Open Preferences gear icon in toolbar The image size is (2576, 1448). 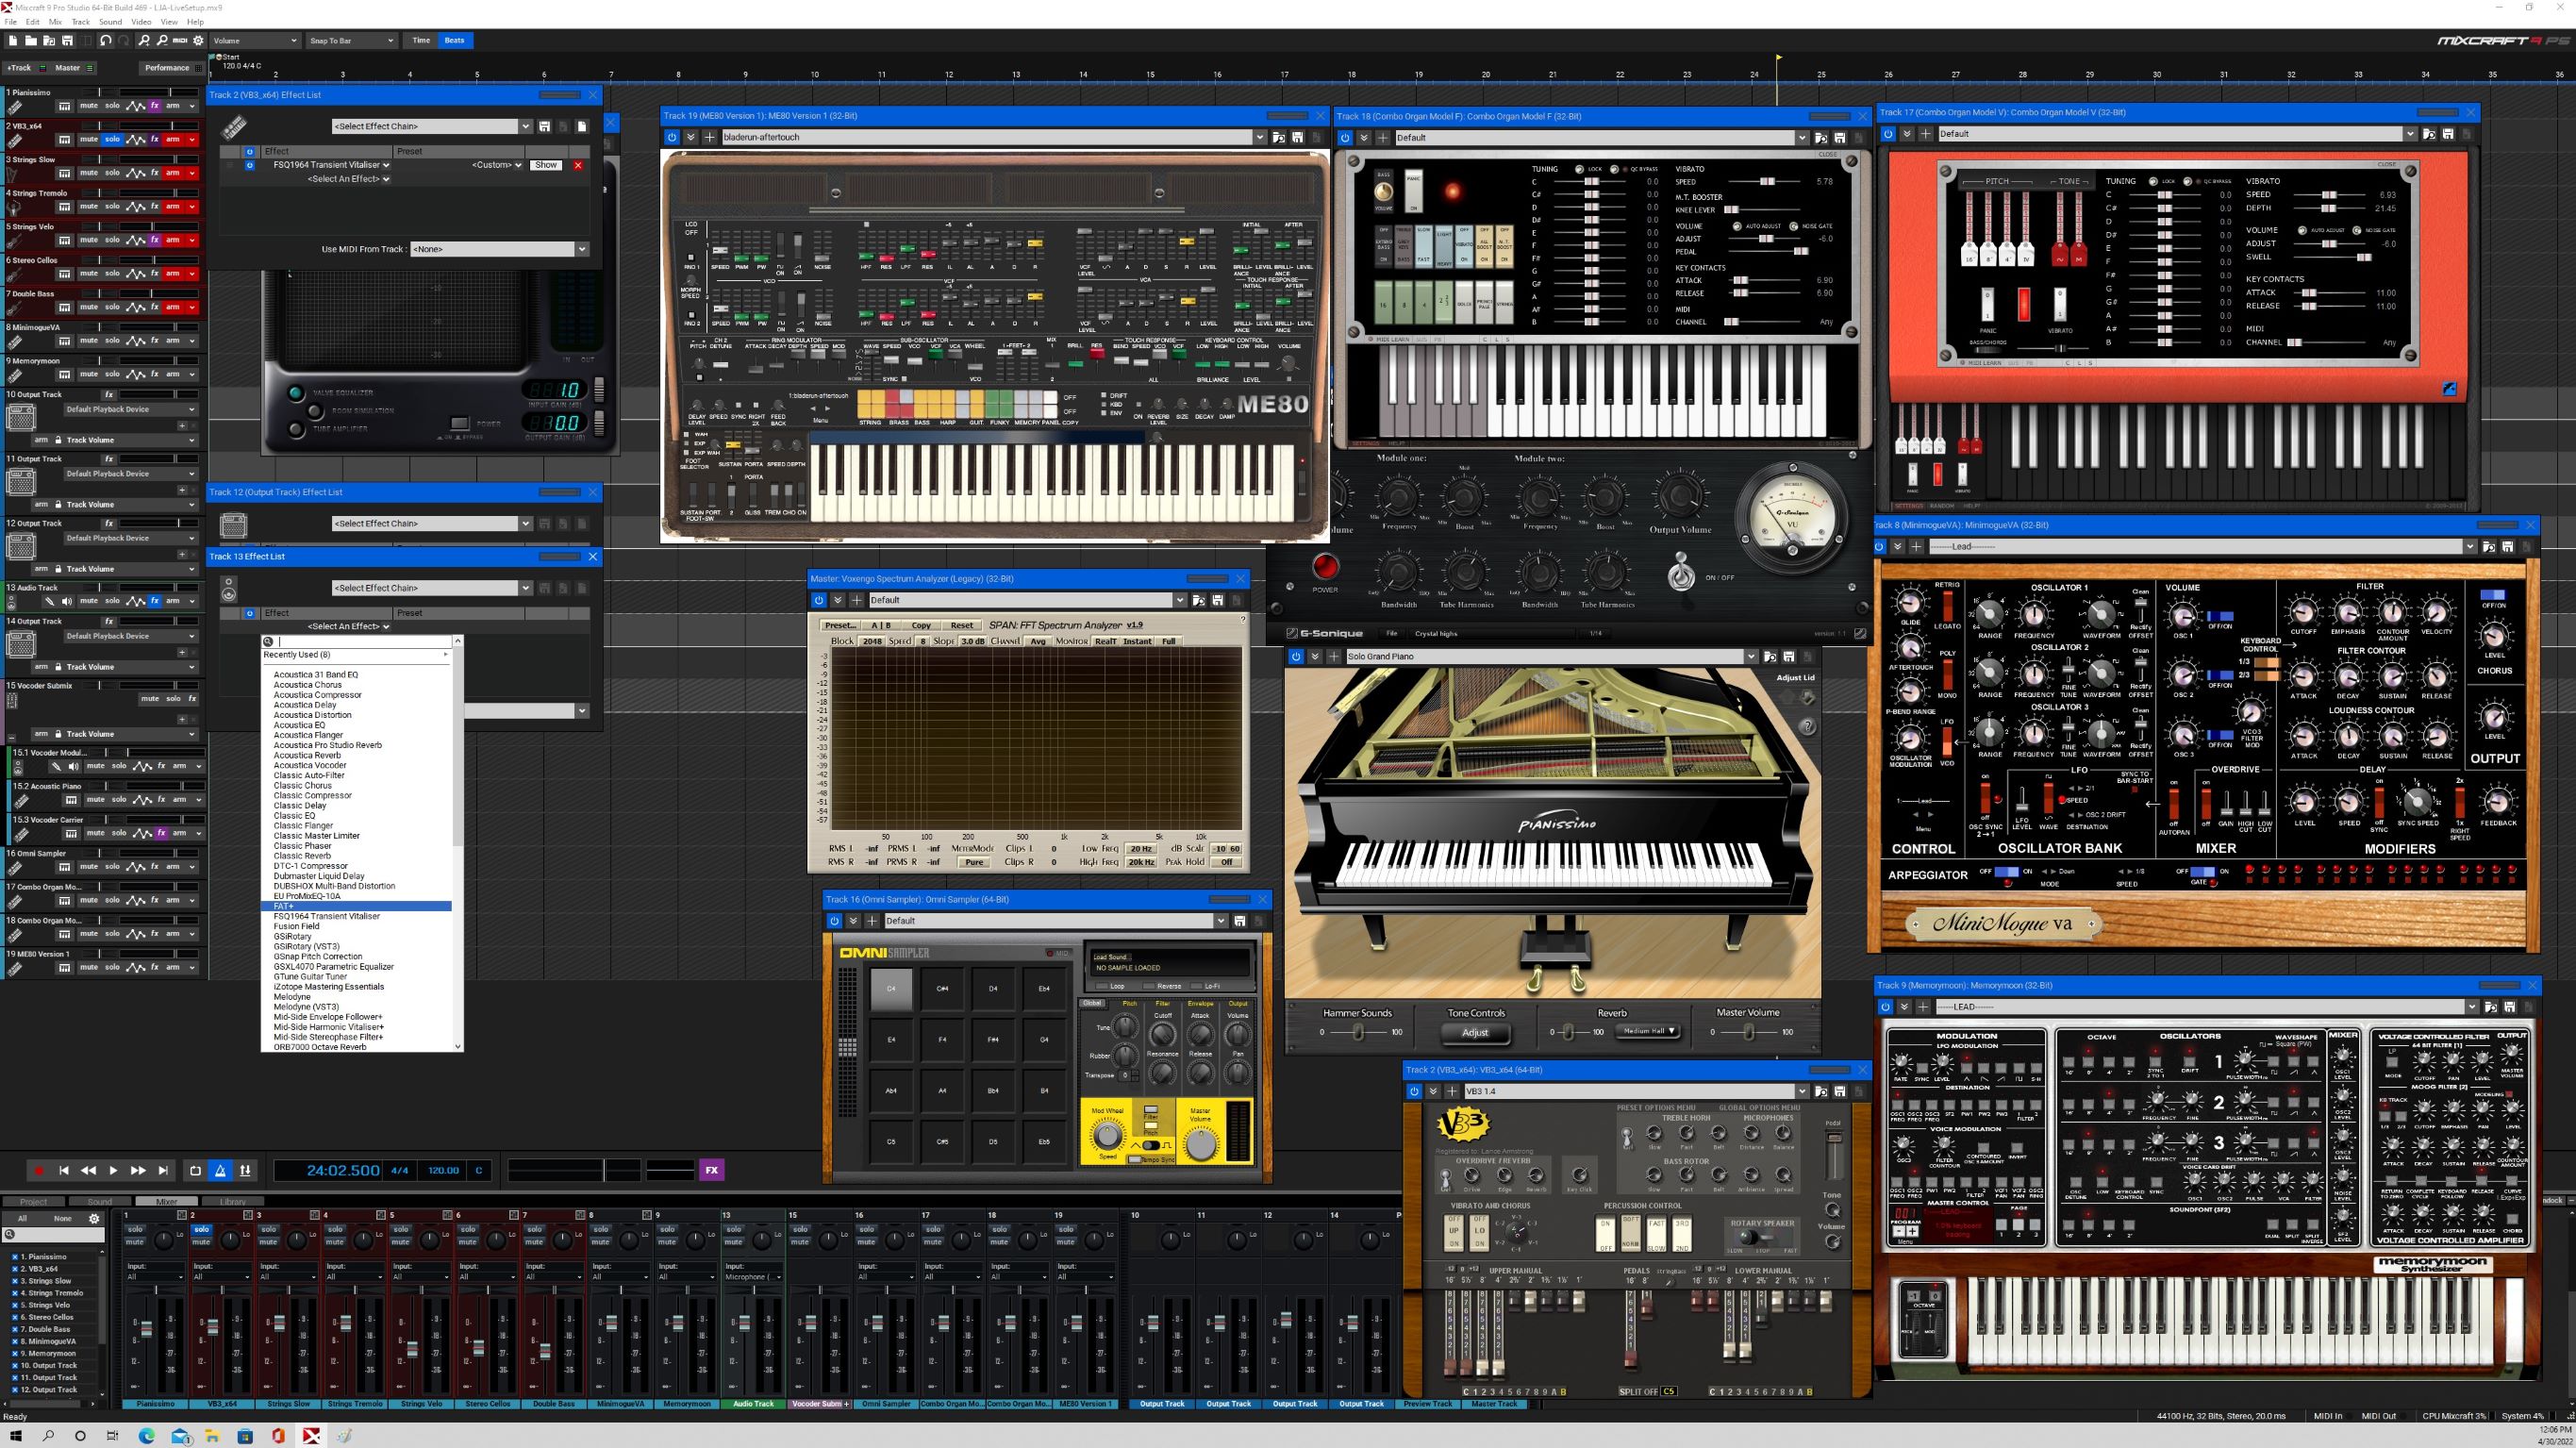[x=198, y=40]
